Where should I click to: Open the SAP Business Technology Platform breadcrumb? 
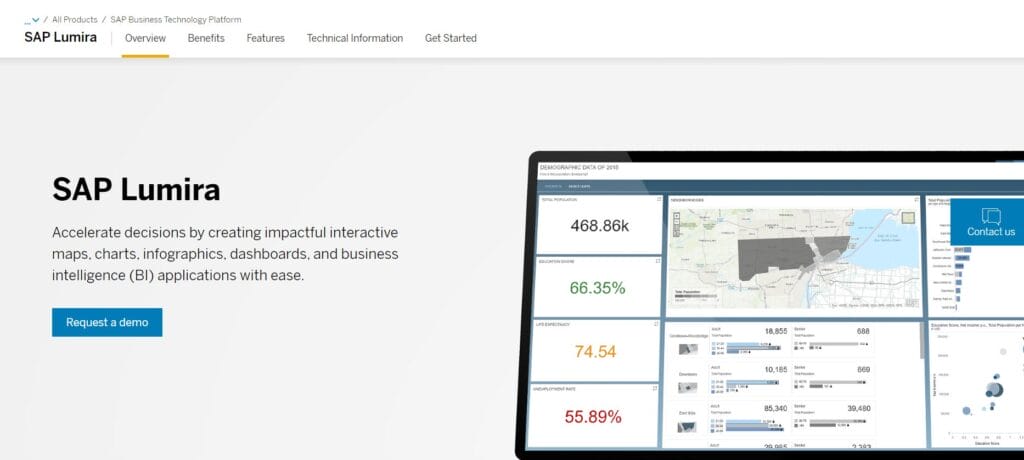[x=176, y=20]
